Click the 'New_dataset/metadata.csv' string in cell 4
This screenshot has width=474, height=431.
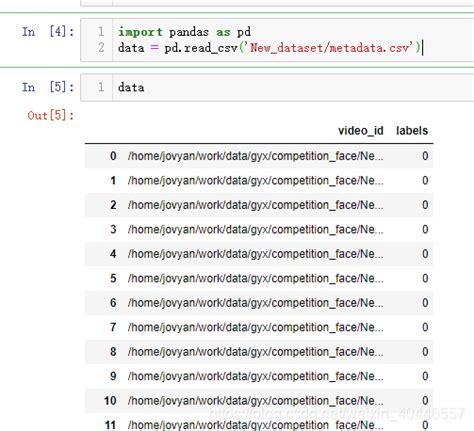329,48
